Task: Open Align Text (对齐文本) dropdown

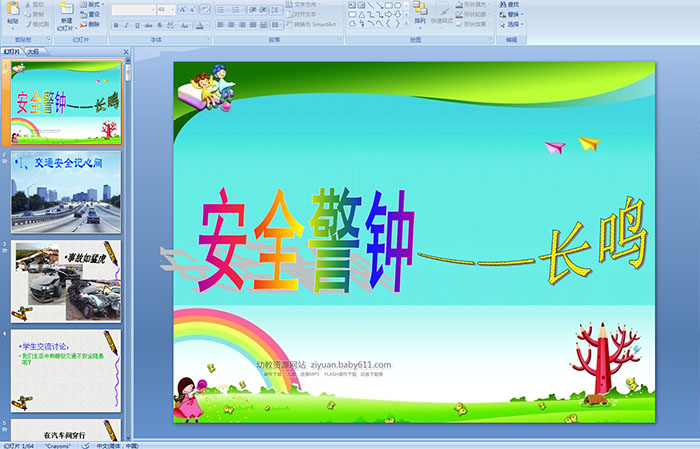Action: [x=305, y=14]
